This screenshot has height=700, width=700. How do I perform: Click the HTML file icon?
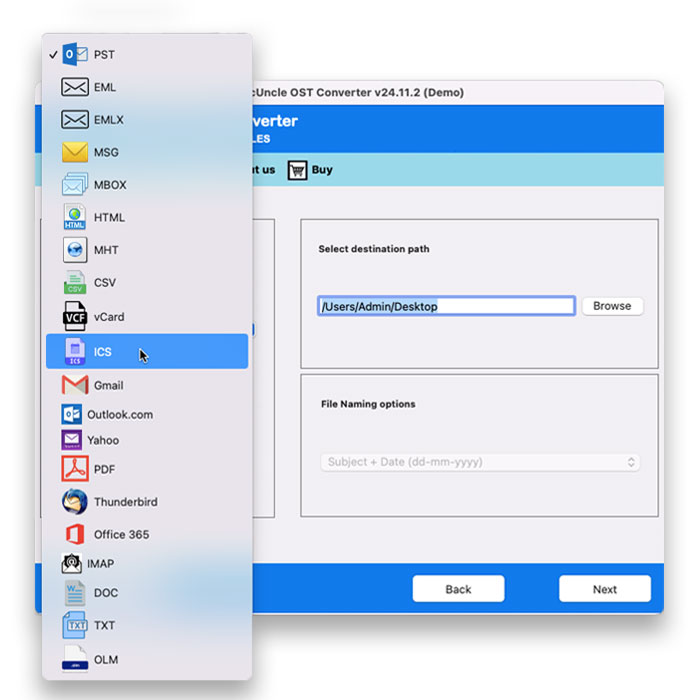pos(76,217)
